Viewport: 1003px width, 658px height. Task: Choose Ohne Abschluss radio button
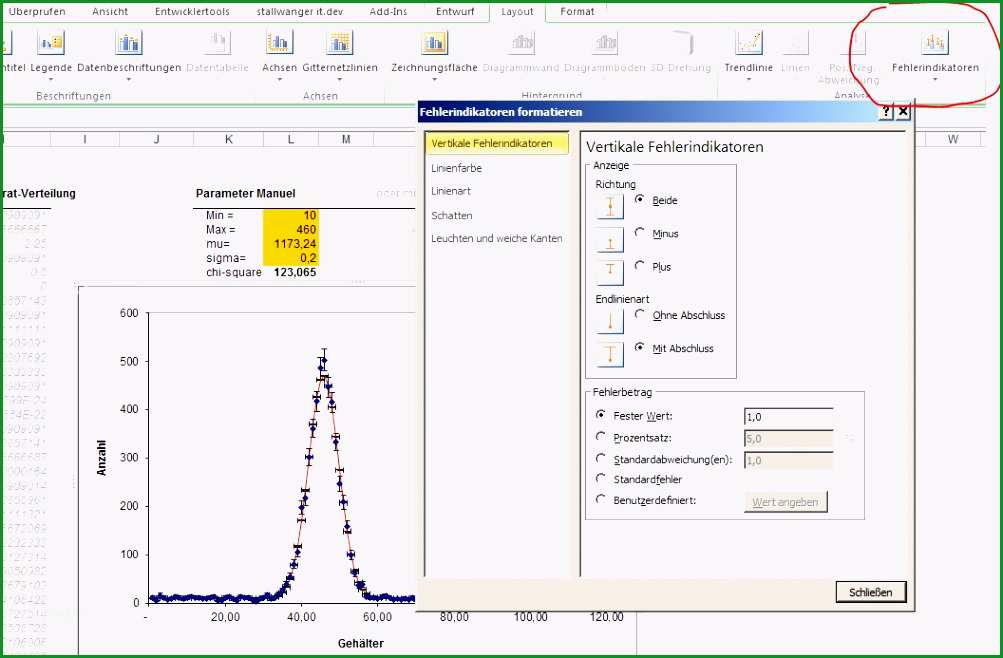640,314
